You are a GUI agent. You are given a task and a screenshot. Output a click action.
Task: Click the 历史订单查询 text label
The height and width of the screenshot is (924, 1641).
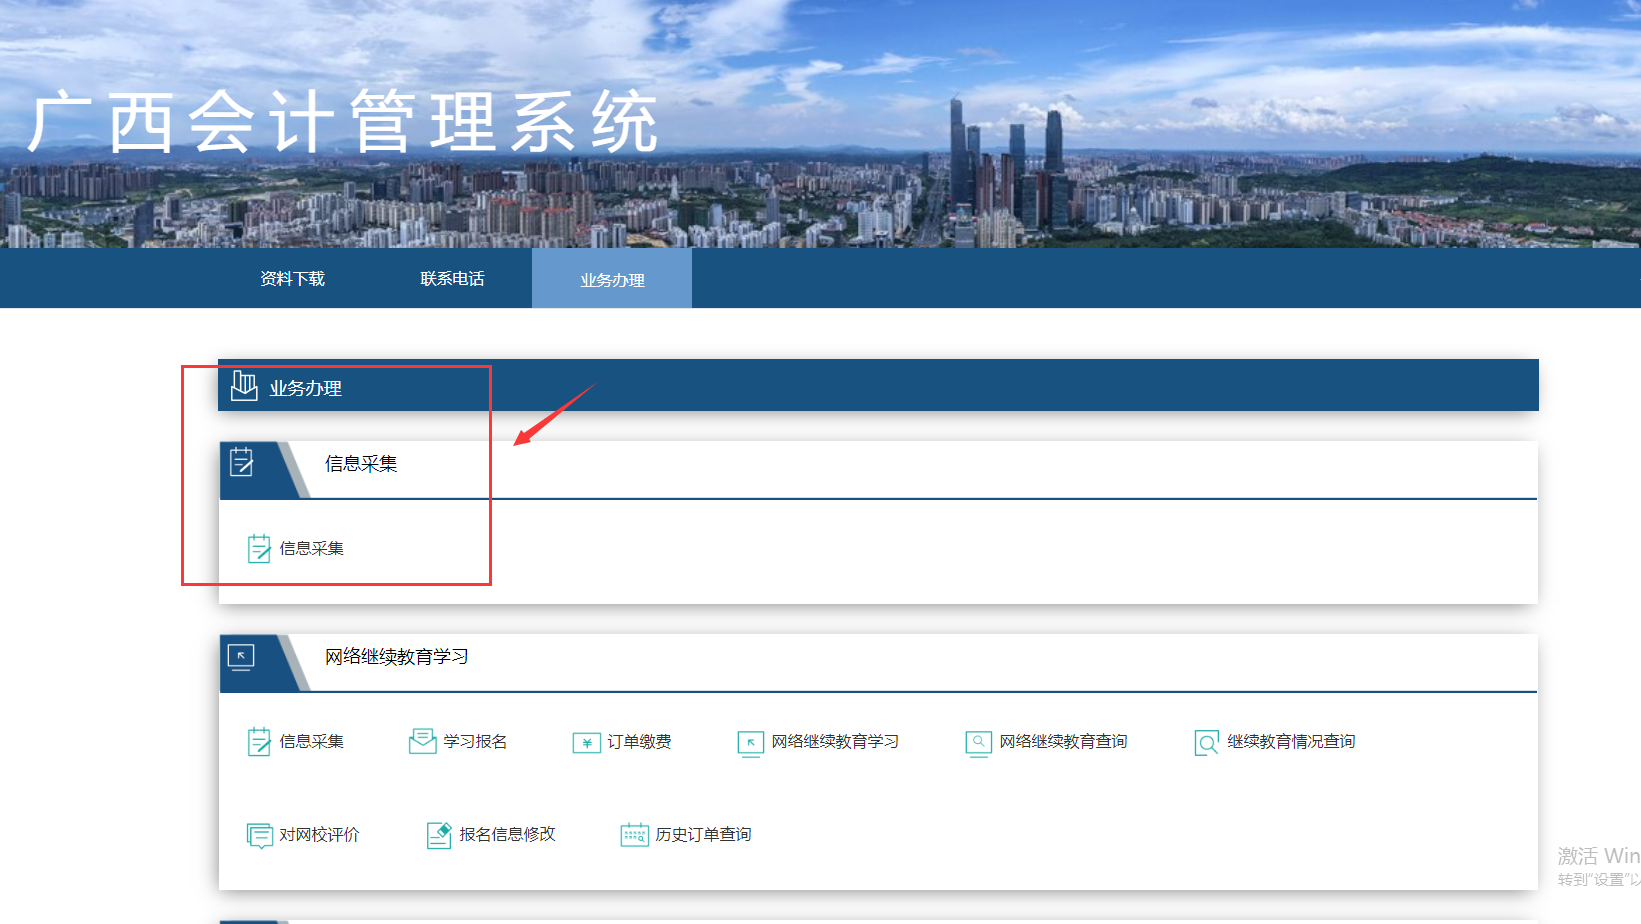click(x=703, y=833)
